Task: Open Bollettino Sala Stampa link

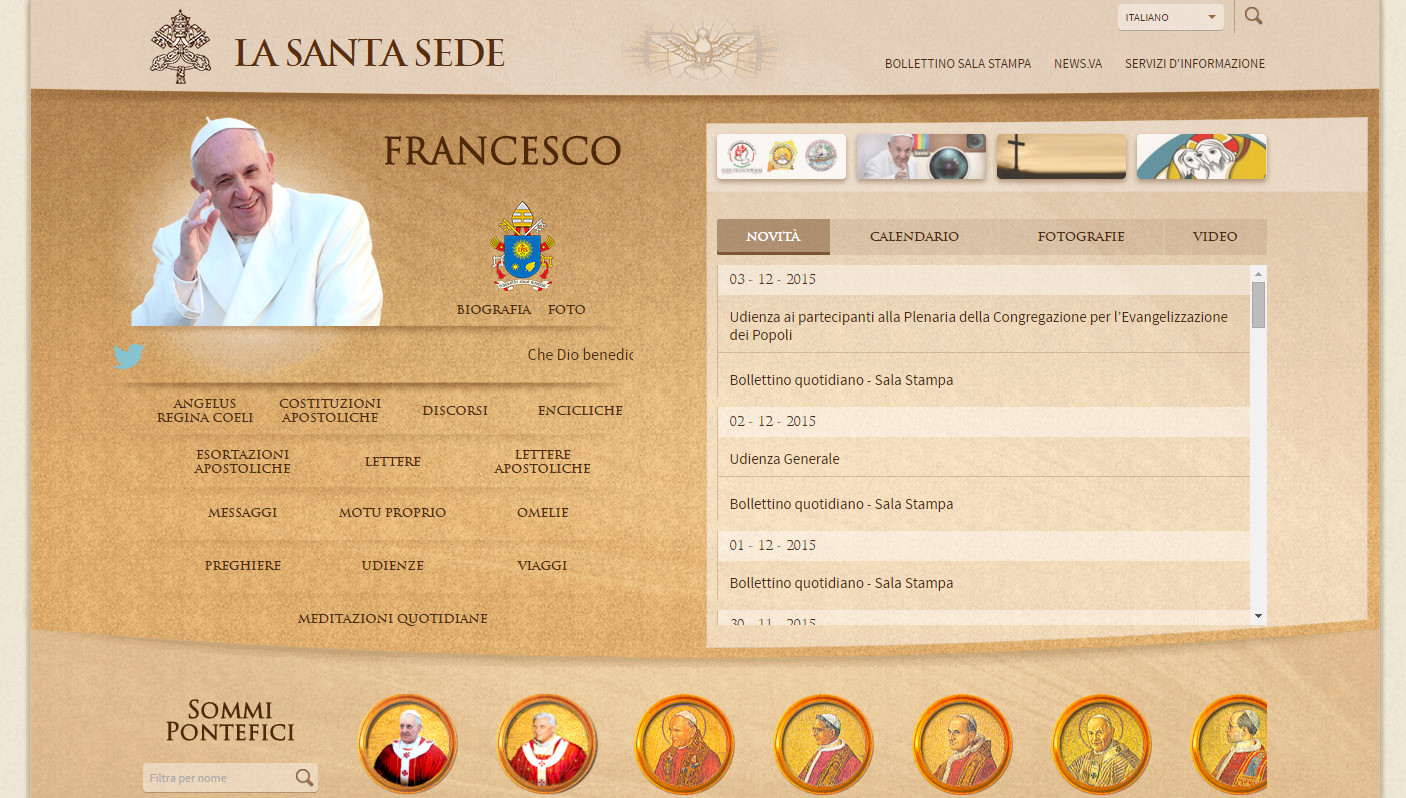Action: coord(958,63)
